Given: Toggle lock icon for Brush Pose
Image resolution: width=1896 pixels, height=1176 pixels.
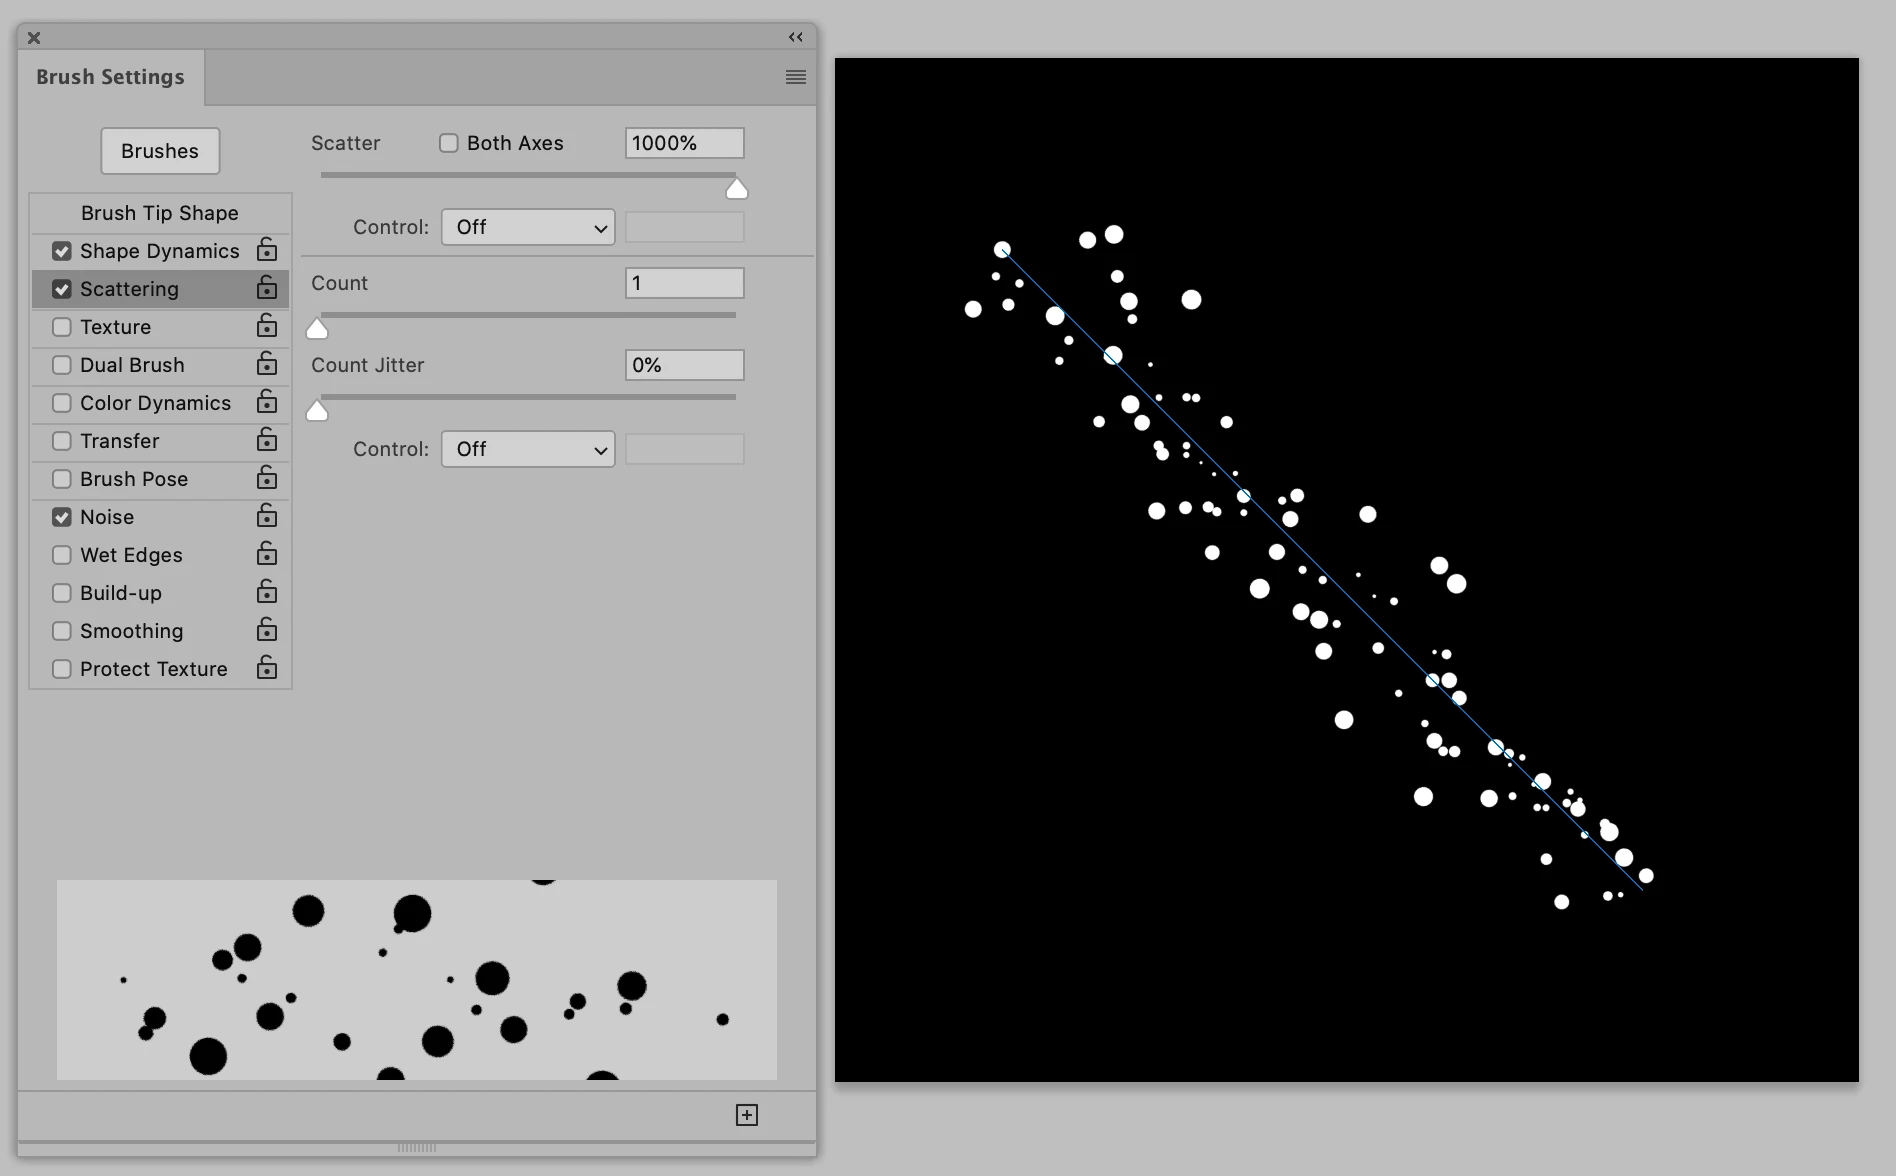Looking at the screenshot, I should (267, 478).
